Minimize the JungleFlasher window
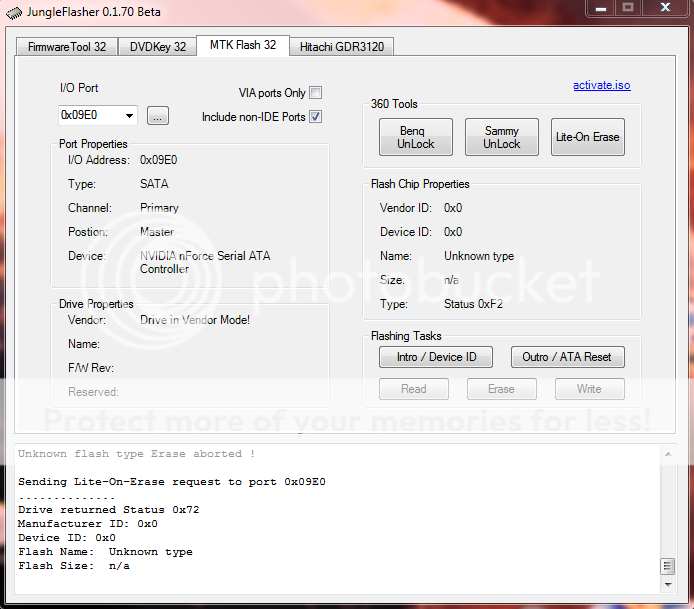694x609 pixels. (600, 8)
